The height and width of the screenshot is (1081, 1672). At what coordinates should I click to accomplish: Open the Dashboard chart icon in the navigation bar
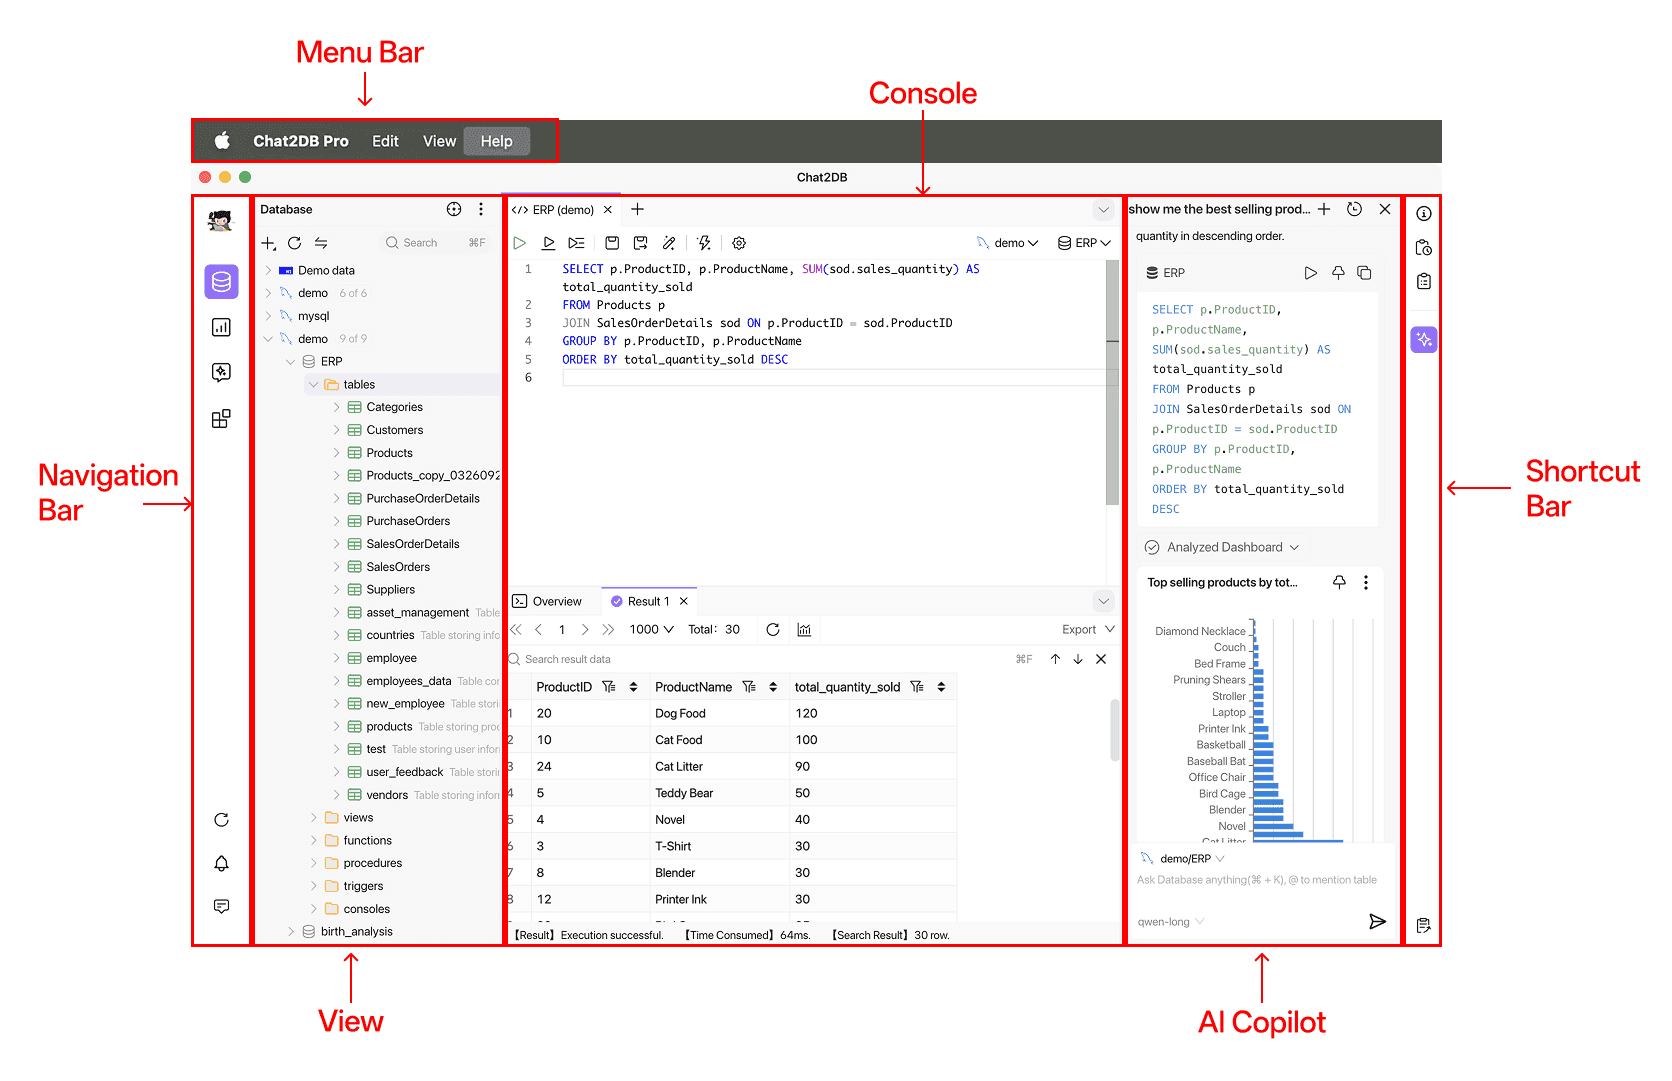[221, 327]
